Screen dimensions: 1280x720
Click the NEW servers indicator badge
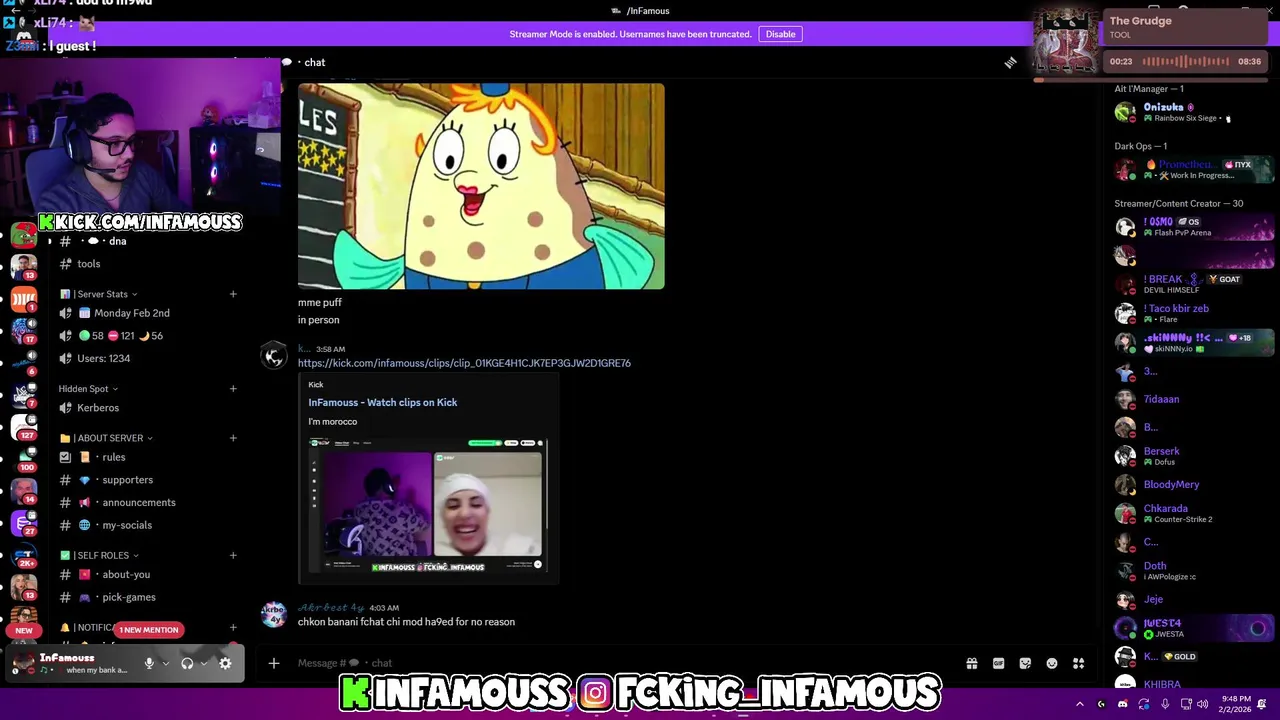click(x=24, y=631)
